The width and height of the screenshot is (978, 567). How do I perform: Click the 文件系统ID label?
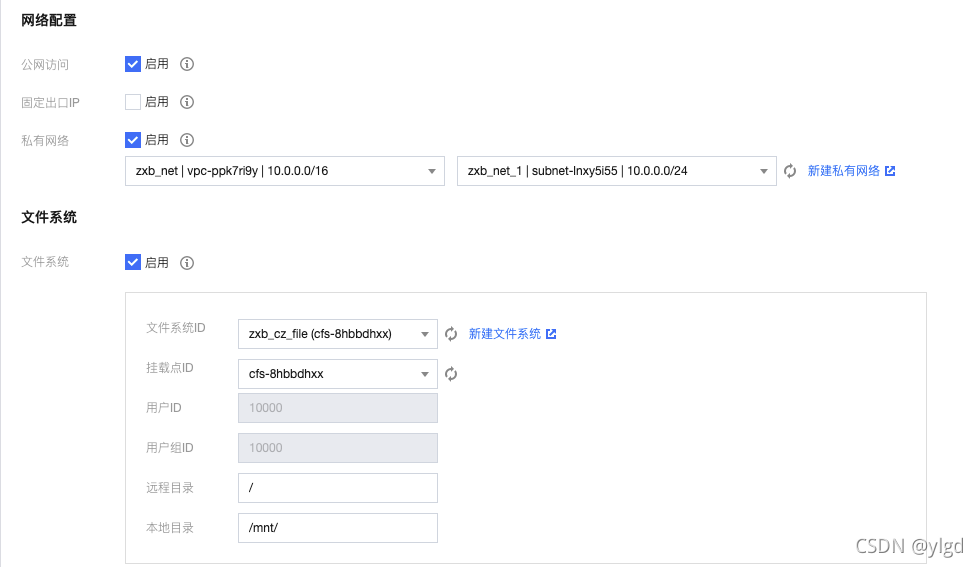pyautogui.click(x=176, y=328)
